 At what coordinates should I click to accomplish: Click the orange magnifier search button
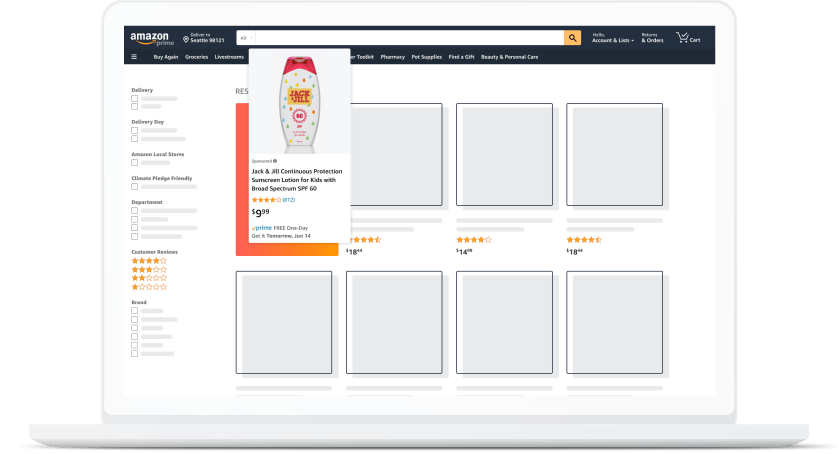point(572,37)
